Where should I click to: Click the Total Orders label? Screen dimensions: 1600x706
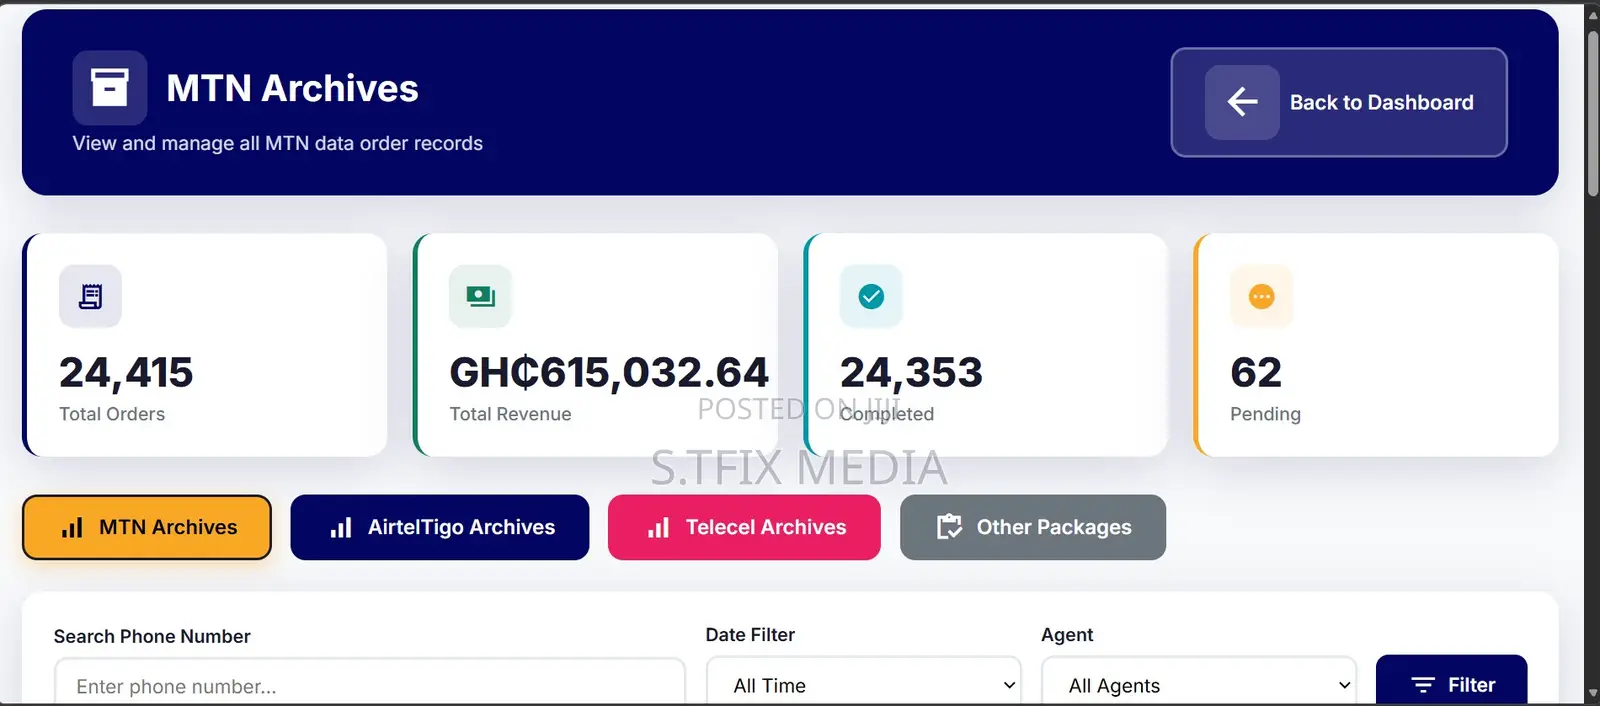tap(112, 414)
